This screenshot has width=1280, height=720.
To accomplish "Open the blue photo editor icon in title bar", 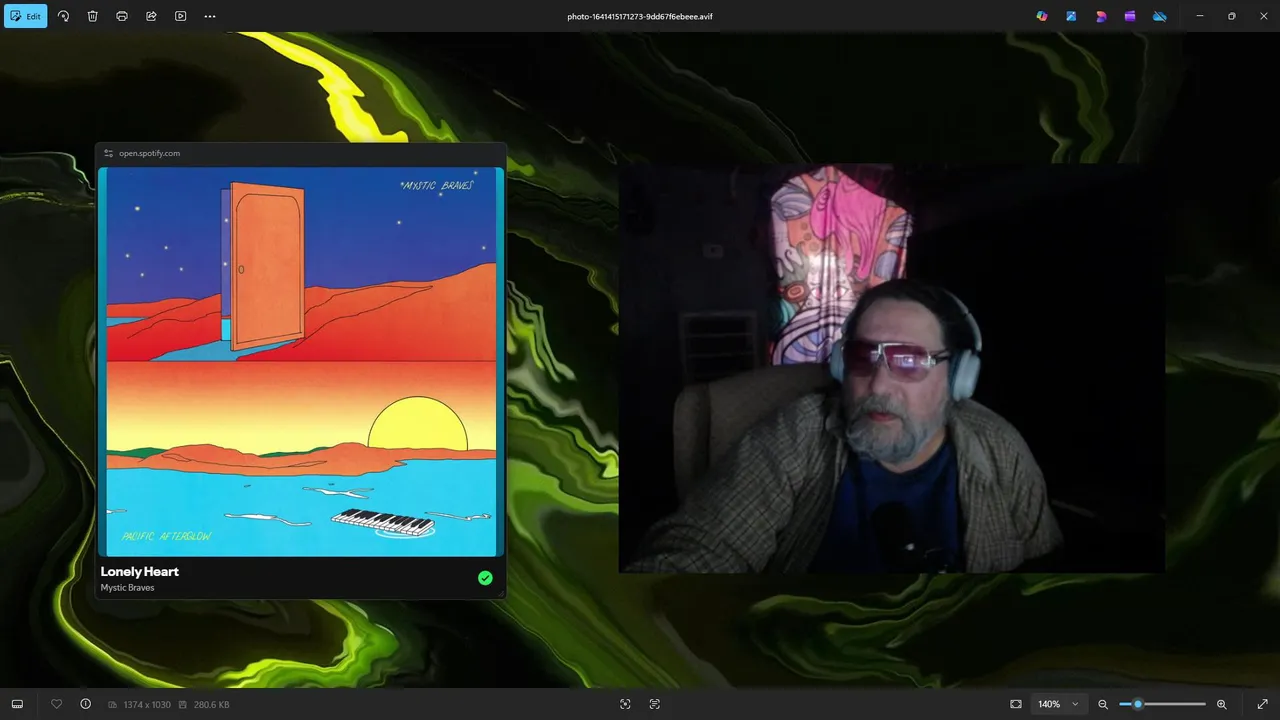I will (1071, 16).
